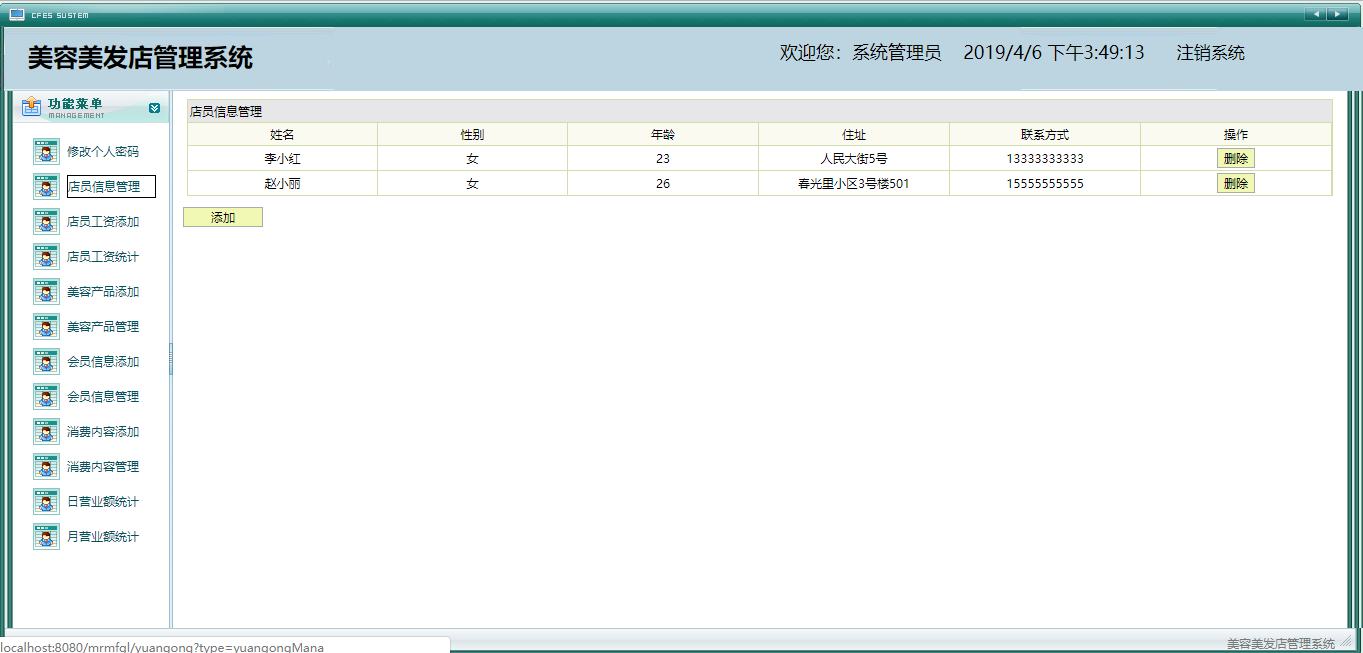Screen dimensions: 1363x653
Task: Click the 功能菜单 header icon
Action: [31, 106]
